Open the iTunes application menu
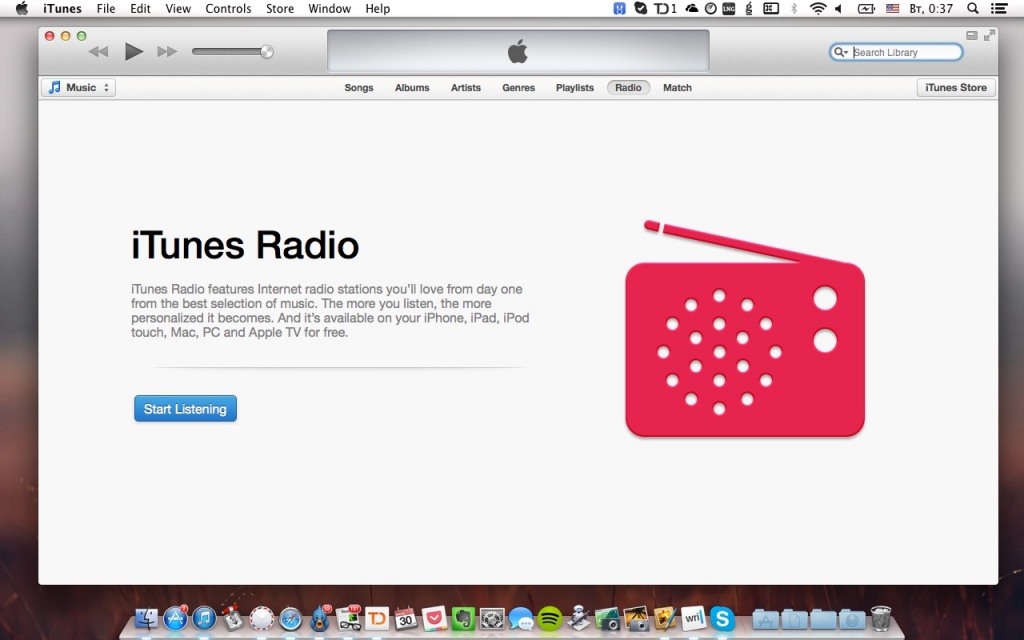1024x640 pixels. 62,8
